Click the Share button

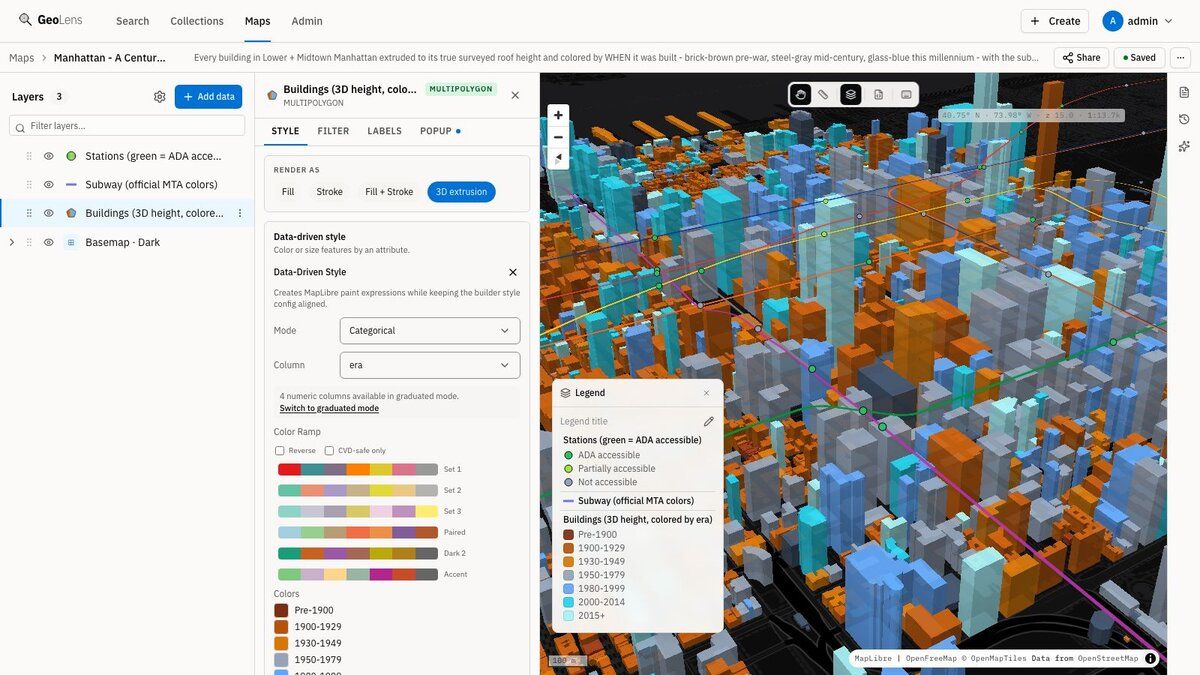click(x=1081, y=58)
